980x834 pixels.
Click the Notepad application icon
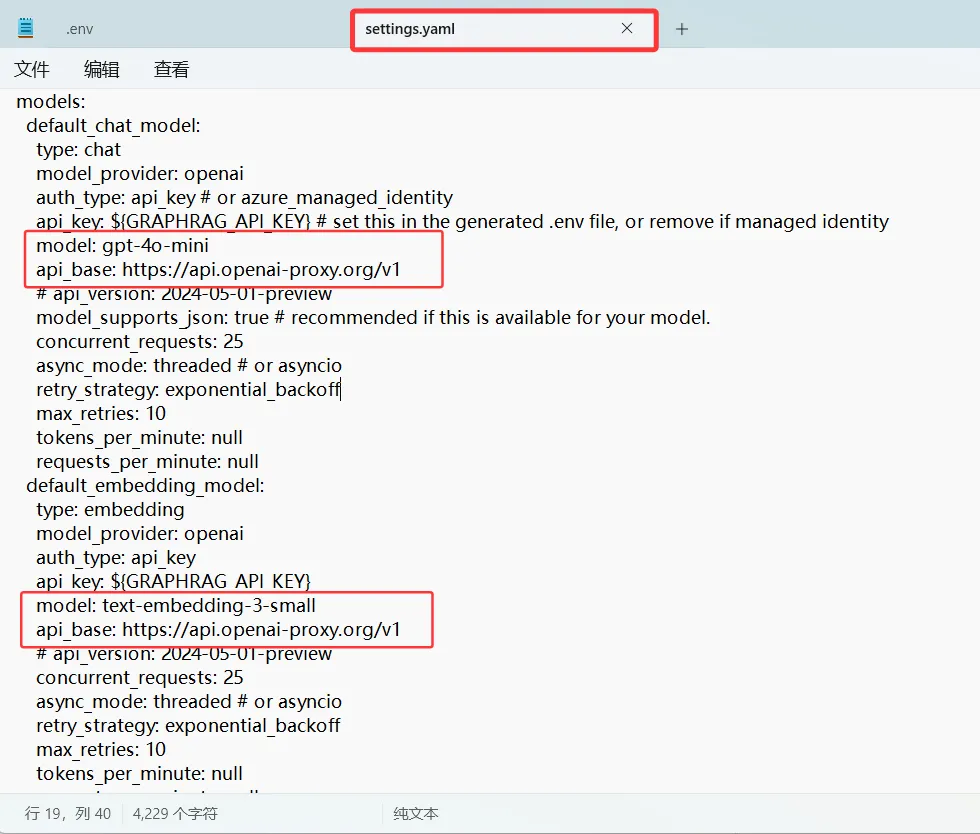(x=25, y=26)
